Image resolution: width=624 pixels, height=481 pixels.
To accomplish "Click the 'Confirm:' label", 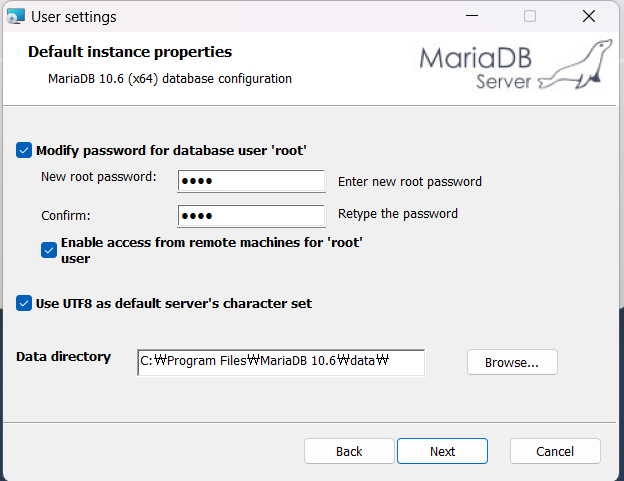I will (66, 216).
